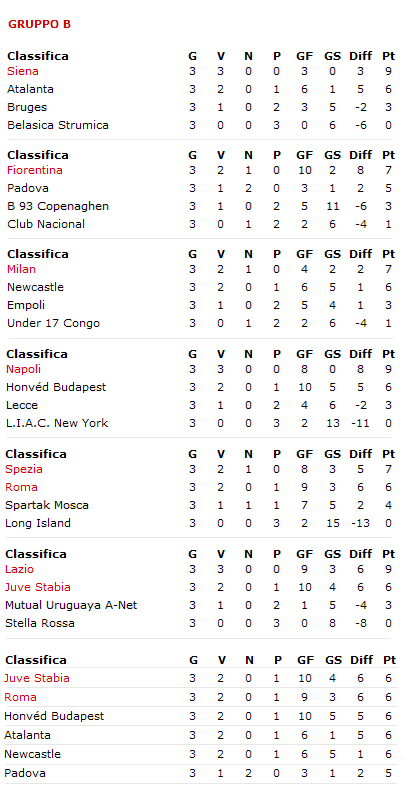Click Juve Stabia in Lazio's table

38,587
